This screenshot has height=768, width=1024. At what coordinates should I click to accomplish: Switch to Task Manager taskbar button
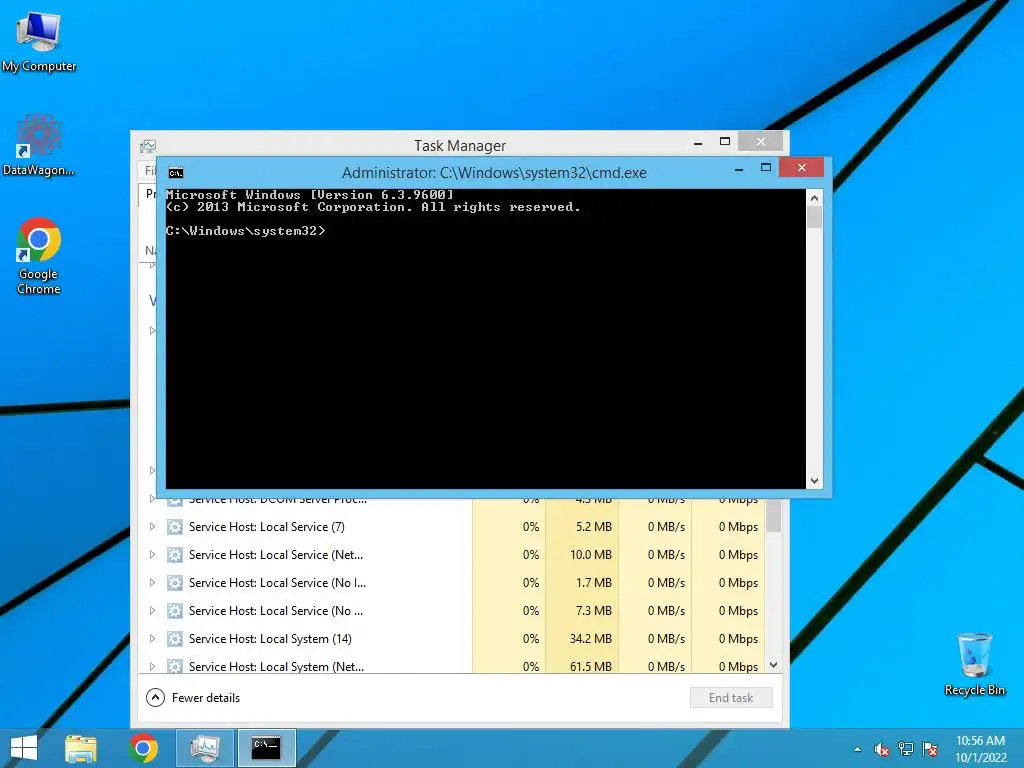coord(205,748)
